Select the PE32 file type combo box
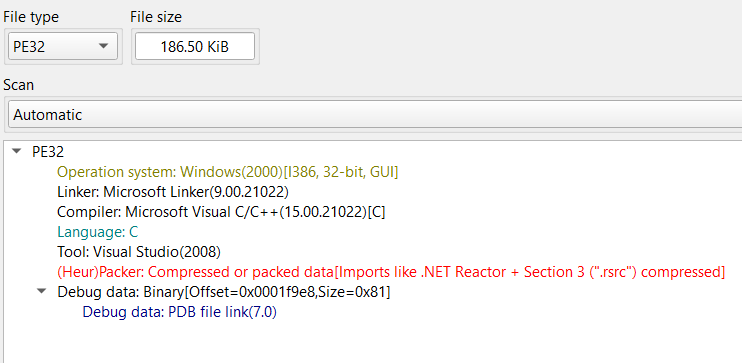742x363 pixels. click(x=63, y=46)
